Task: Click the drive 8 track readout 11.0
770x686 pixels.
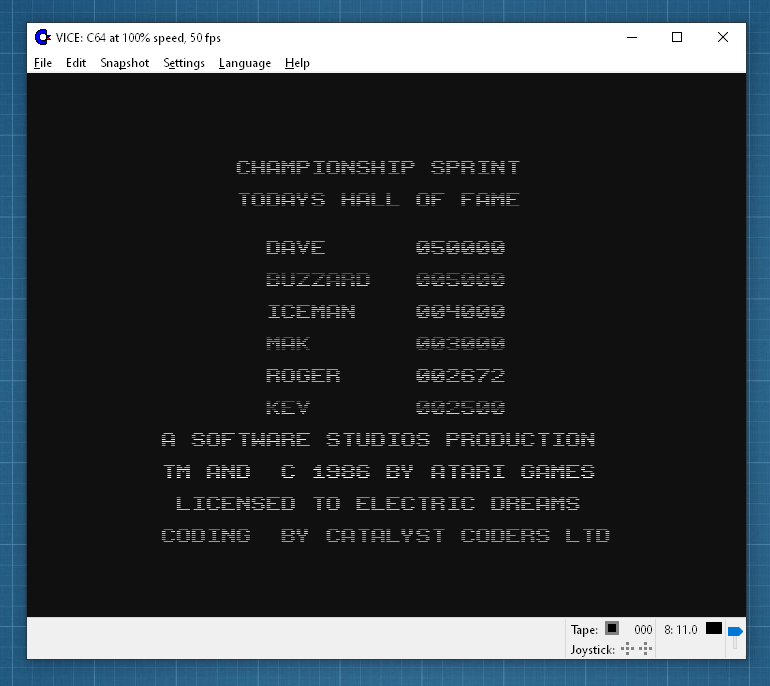Action: [680, 630]
